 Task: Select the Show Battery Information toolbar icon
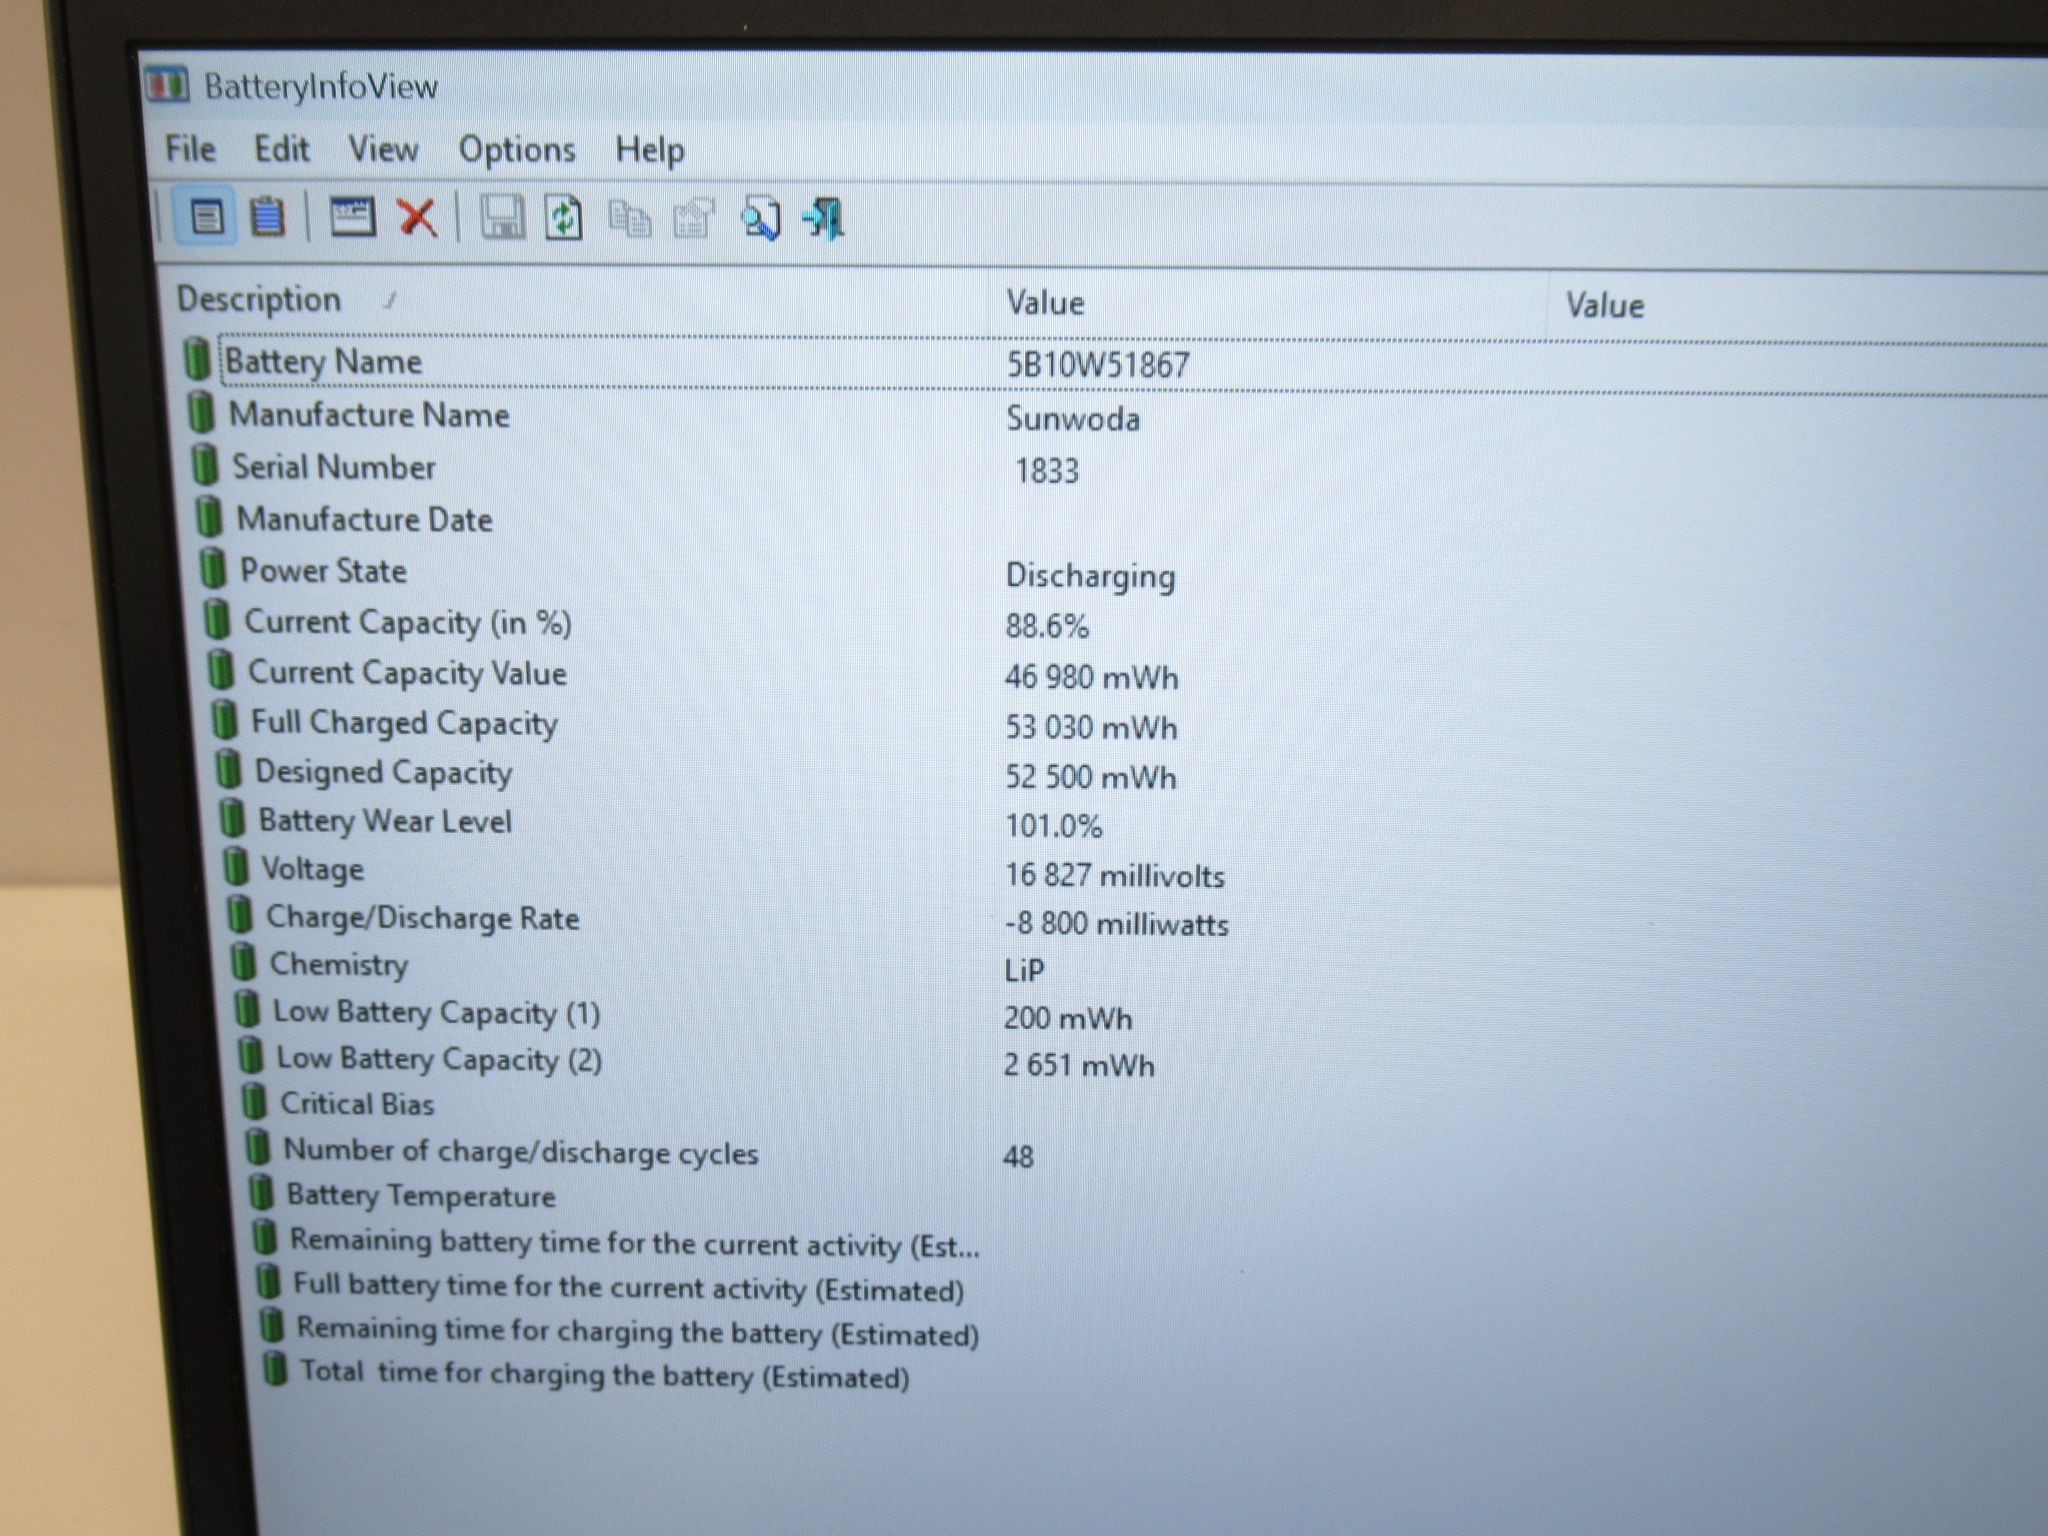[206, 216]
